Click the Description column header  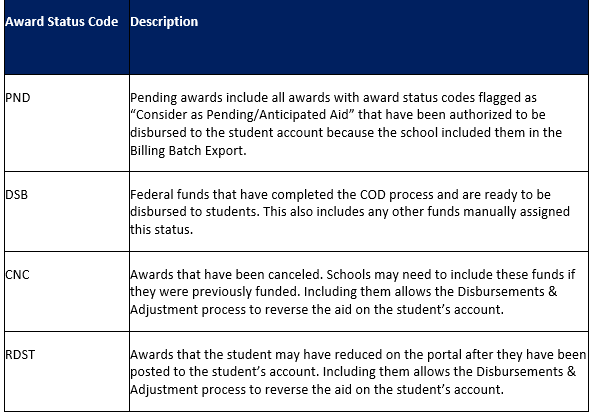164,22
